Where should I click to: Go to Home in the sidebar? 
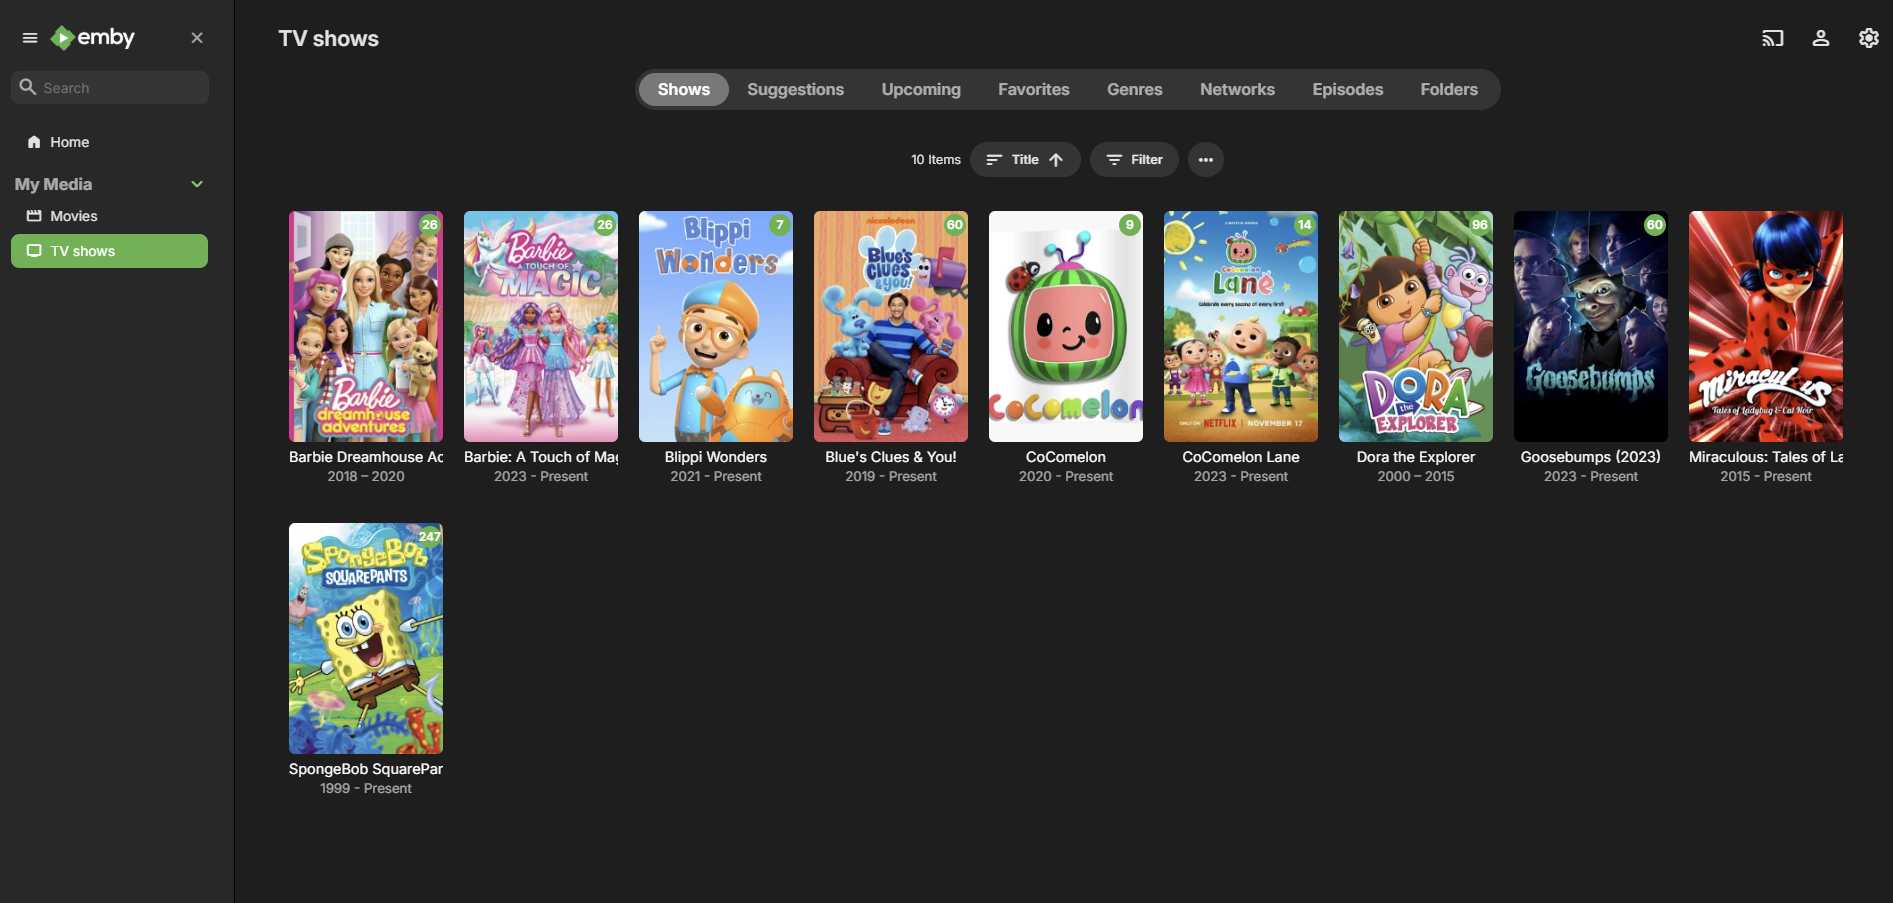coord(110,142)
